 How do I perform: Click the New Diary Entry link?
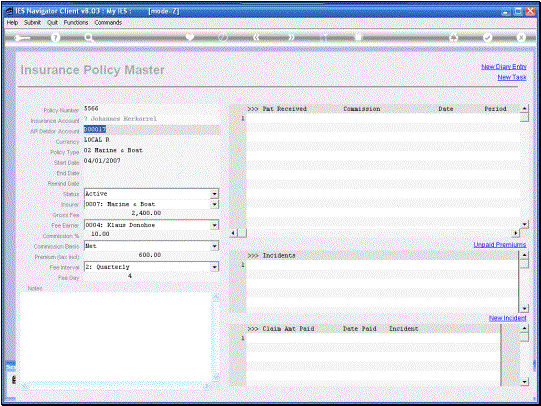pos(504,67)
